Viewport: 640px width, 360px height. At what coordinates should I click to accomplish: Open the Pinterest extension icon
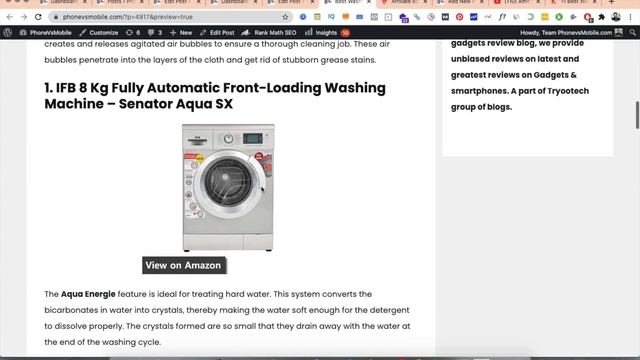[459, 17]
